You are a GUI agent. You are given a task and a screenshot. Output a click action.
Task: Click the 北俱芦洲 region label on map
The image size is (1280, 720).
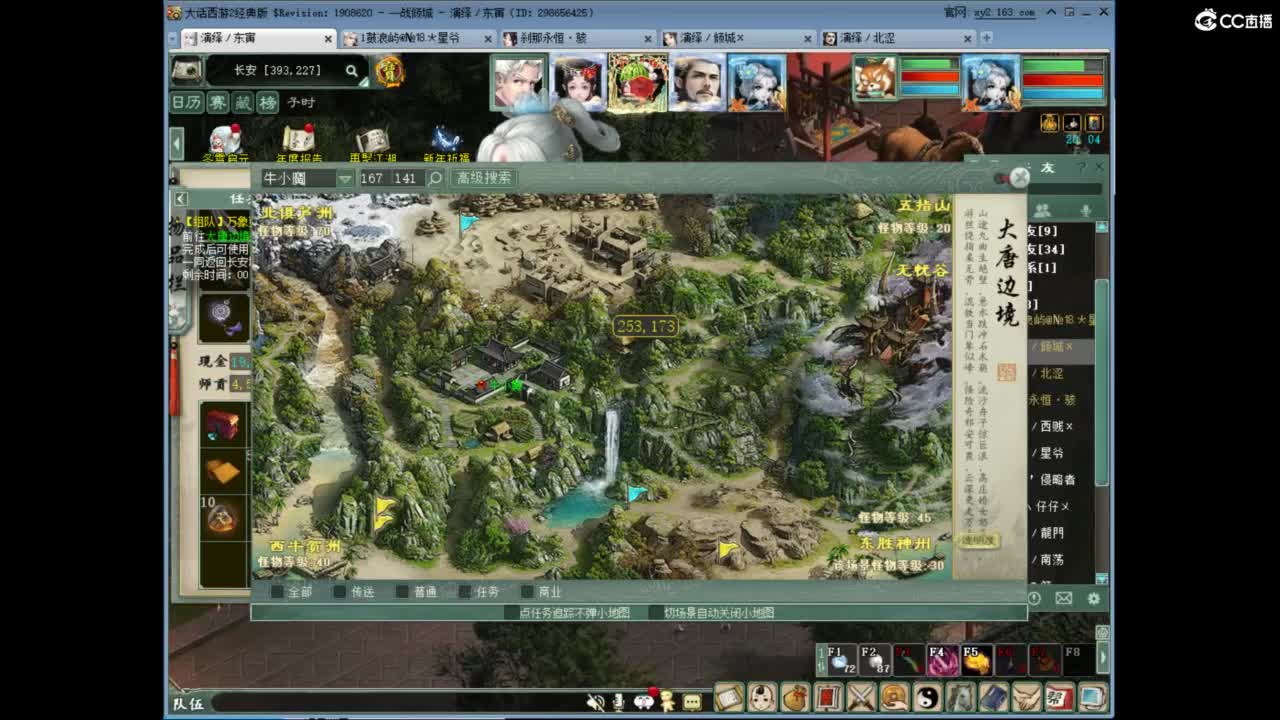tap(297, 213)
